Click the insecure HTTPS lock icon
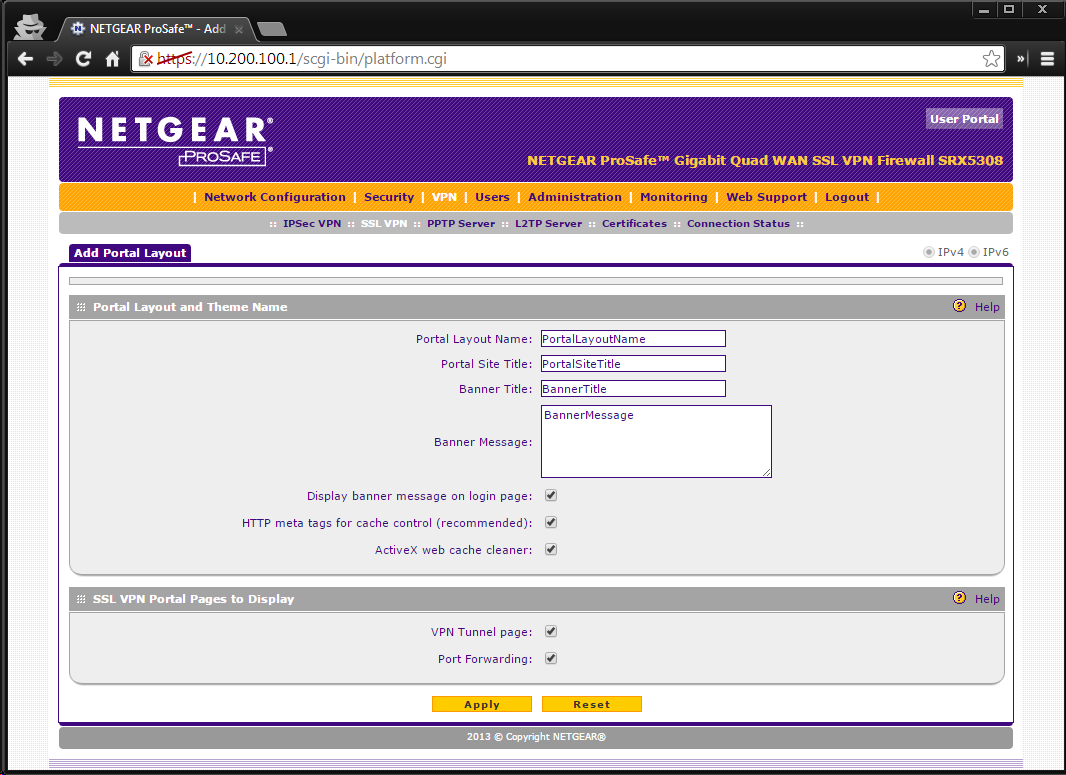Viewport: 1066px width, 775px height. (145, 59)
